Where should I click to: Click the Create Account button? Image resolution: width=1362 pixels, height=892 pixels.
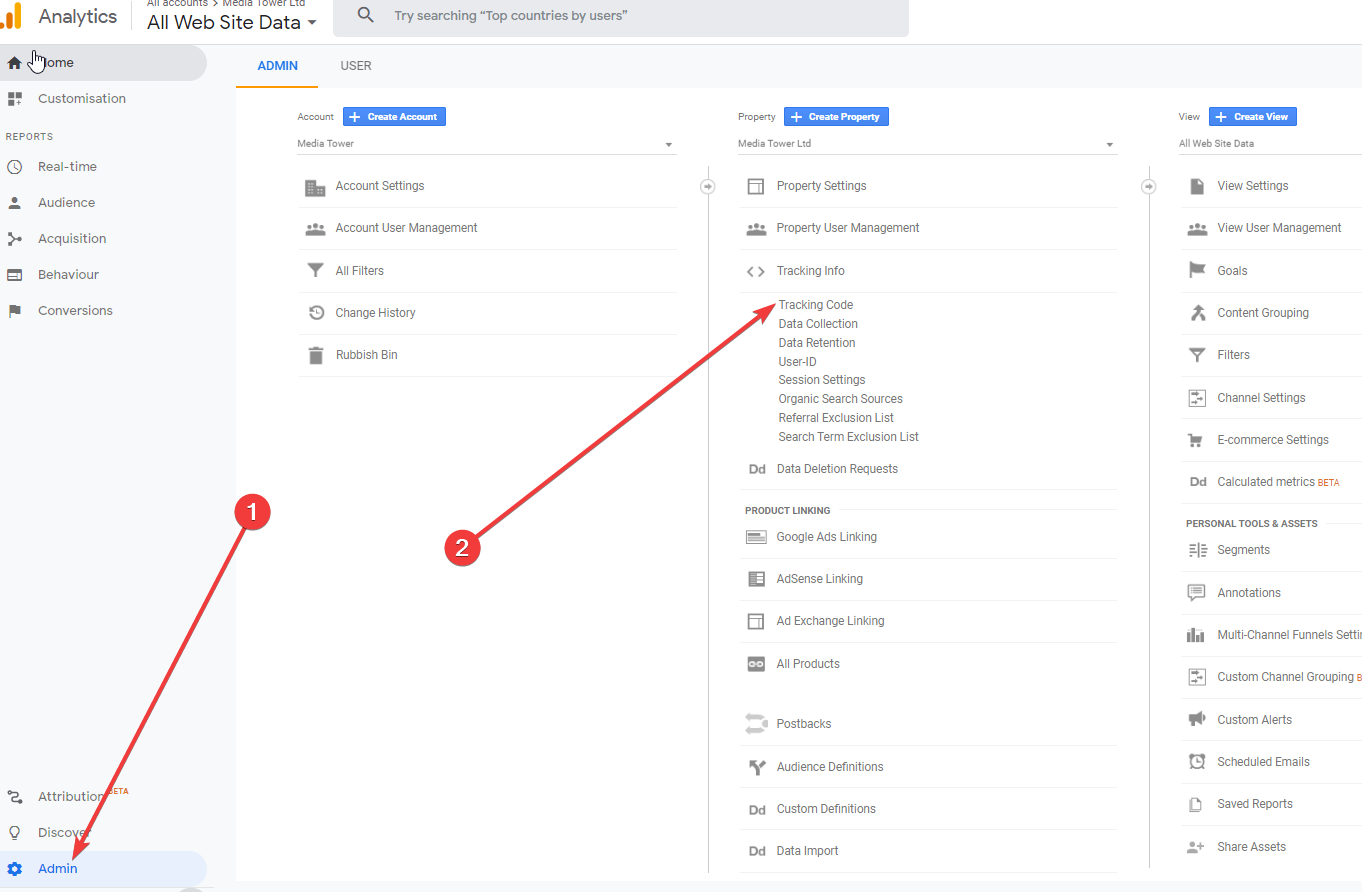click(394, 117)
